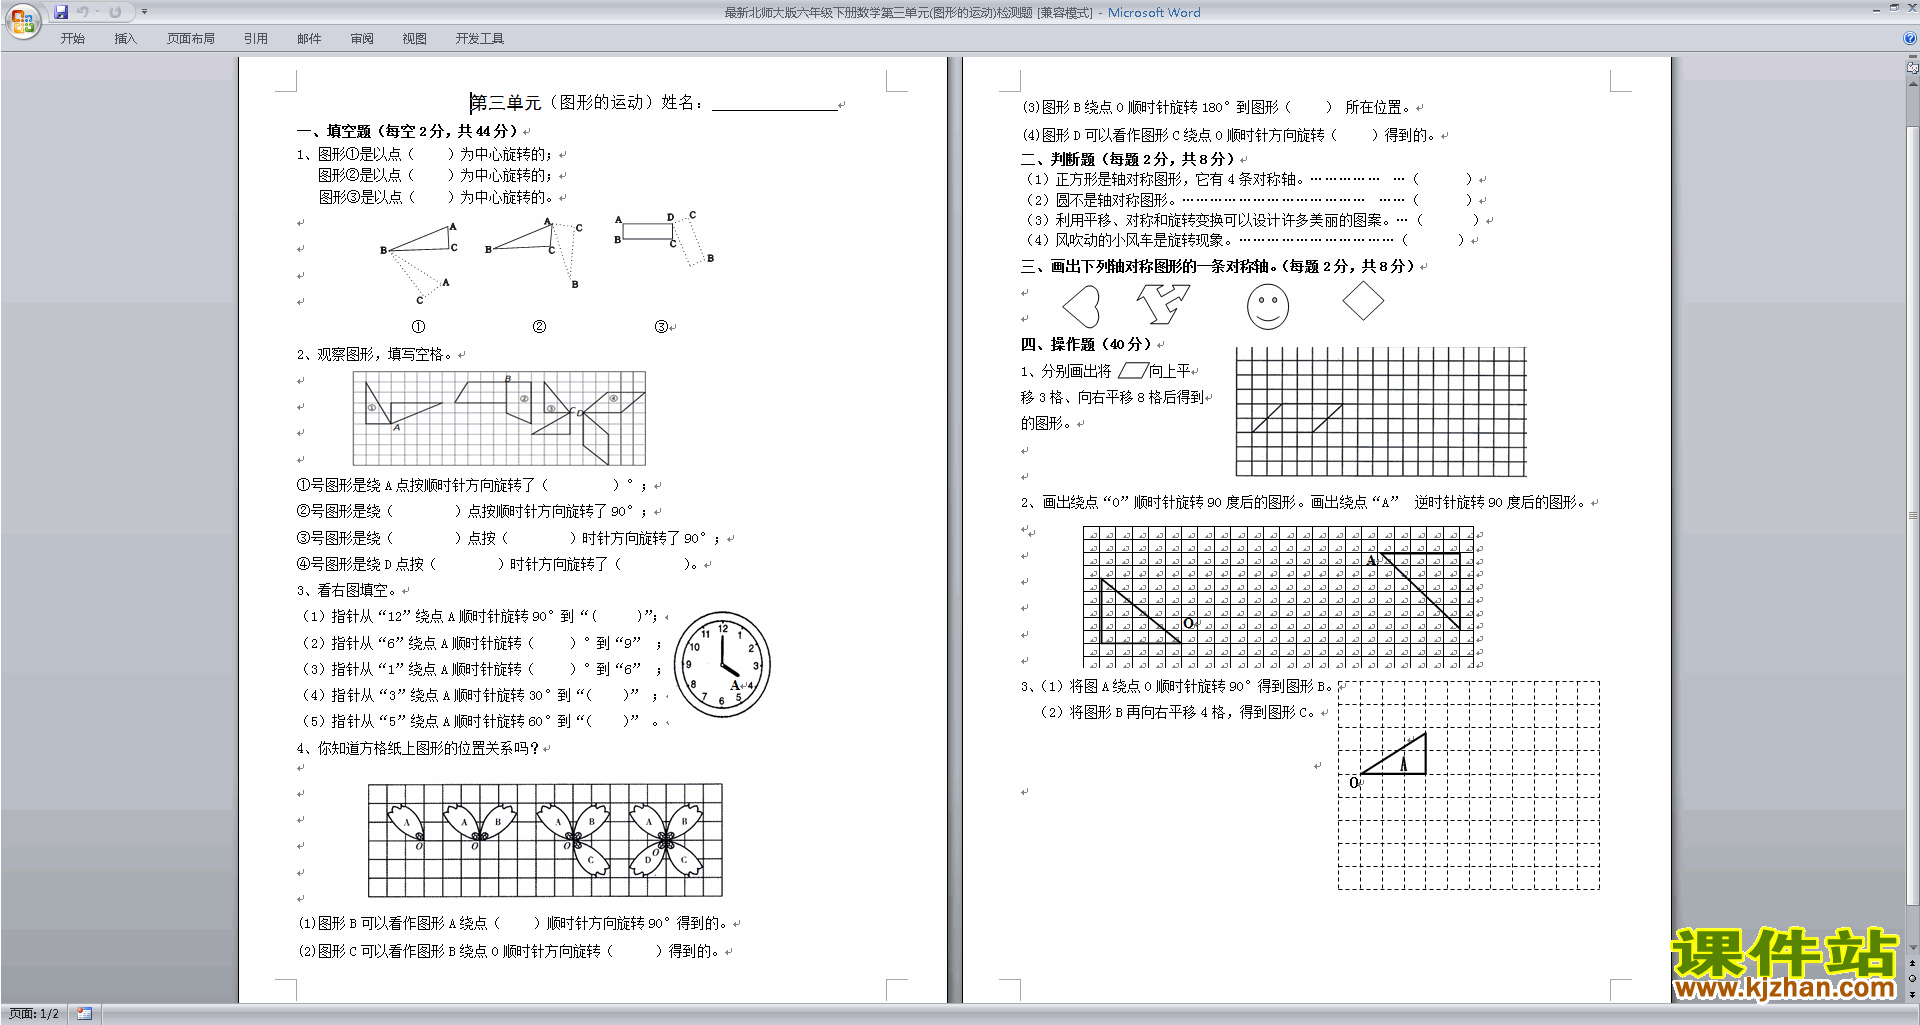Image resolution: width=1920 pixels, height=1025 pixels.
Task: Open the 开始 ribbon tab
Action: (72, 38)
